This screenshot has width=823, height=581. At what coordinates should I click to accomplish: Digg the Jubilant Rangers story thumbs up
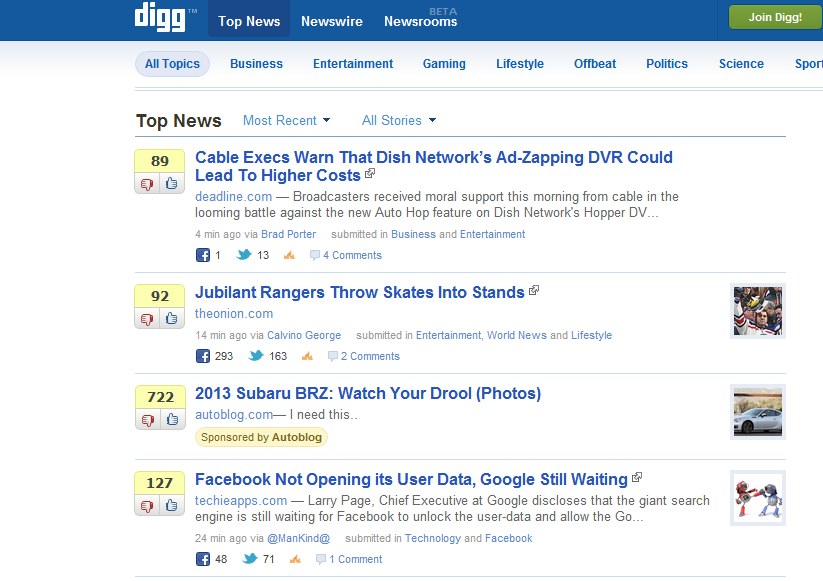172,319
